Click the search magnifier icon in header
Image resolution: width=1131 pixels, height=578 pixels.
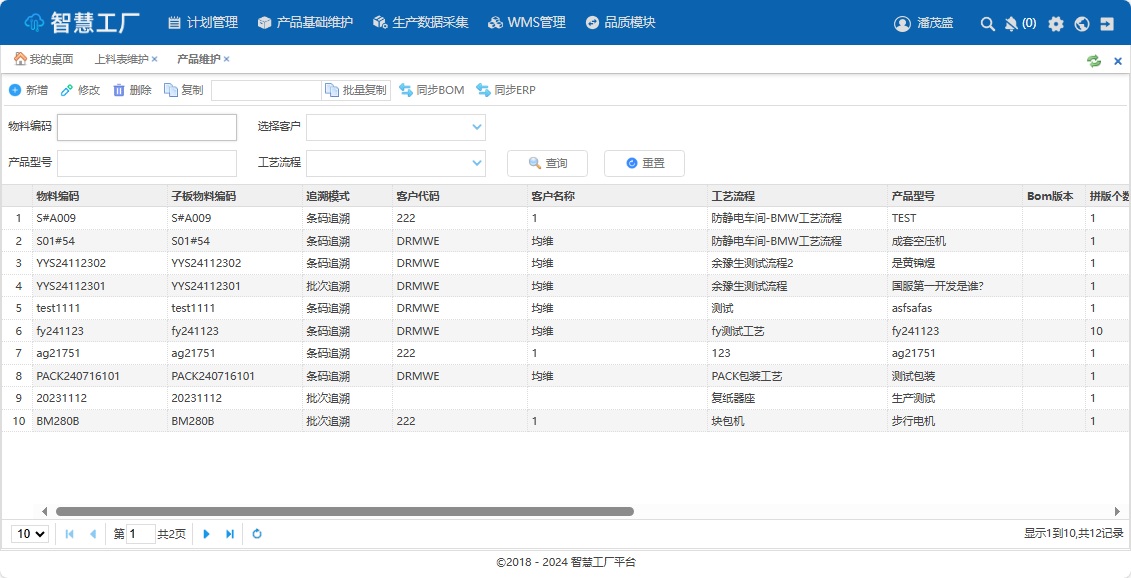987,23
